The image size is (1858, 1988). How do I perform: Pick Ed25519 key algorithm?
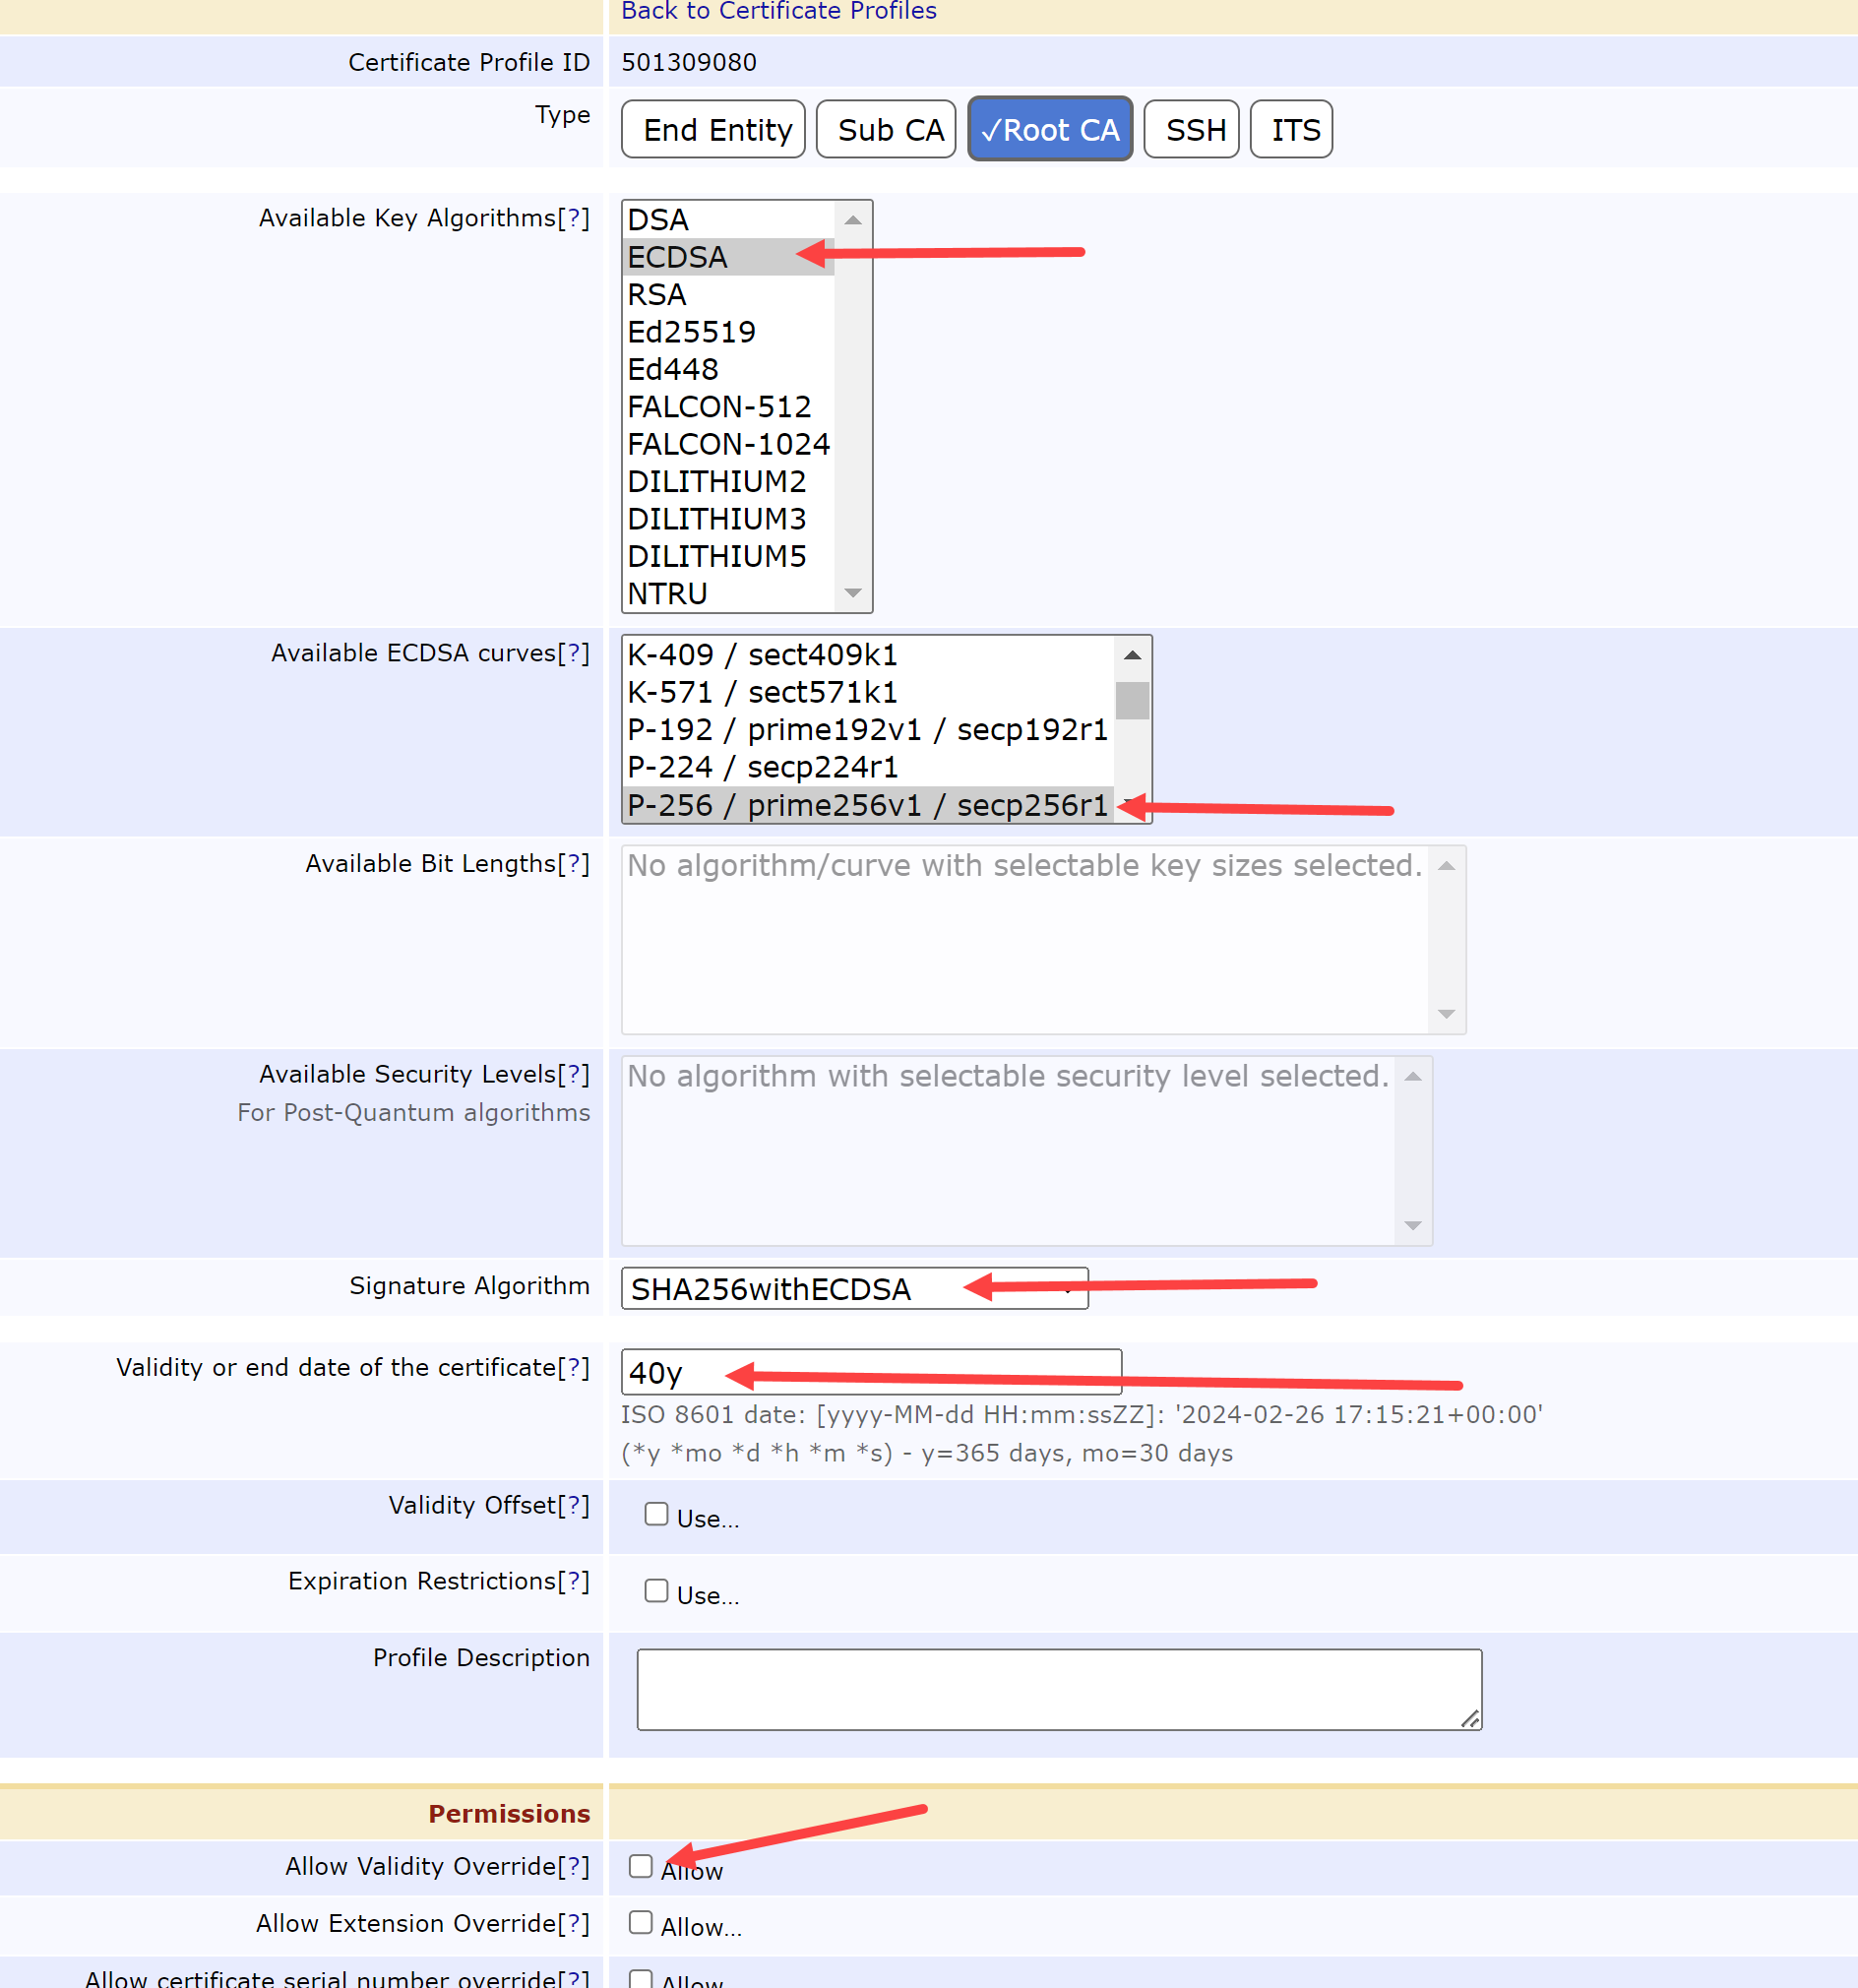(691, 332)
